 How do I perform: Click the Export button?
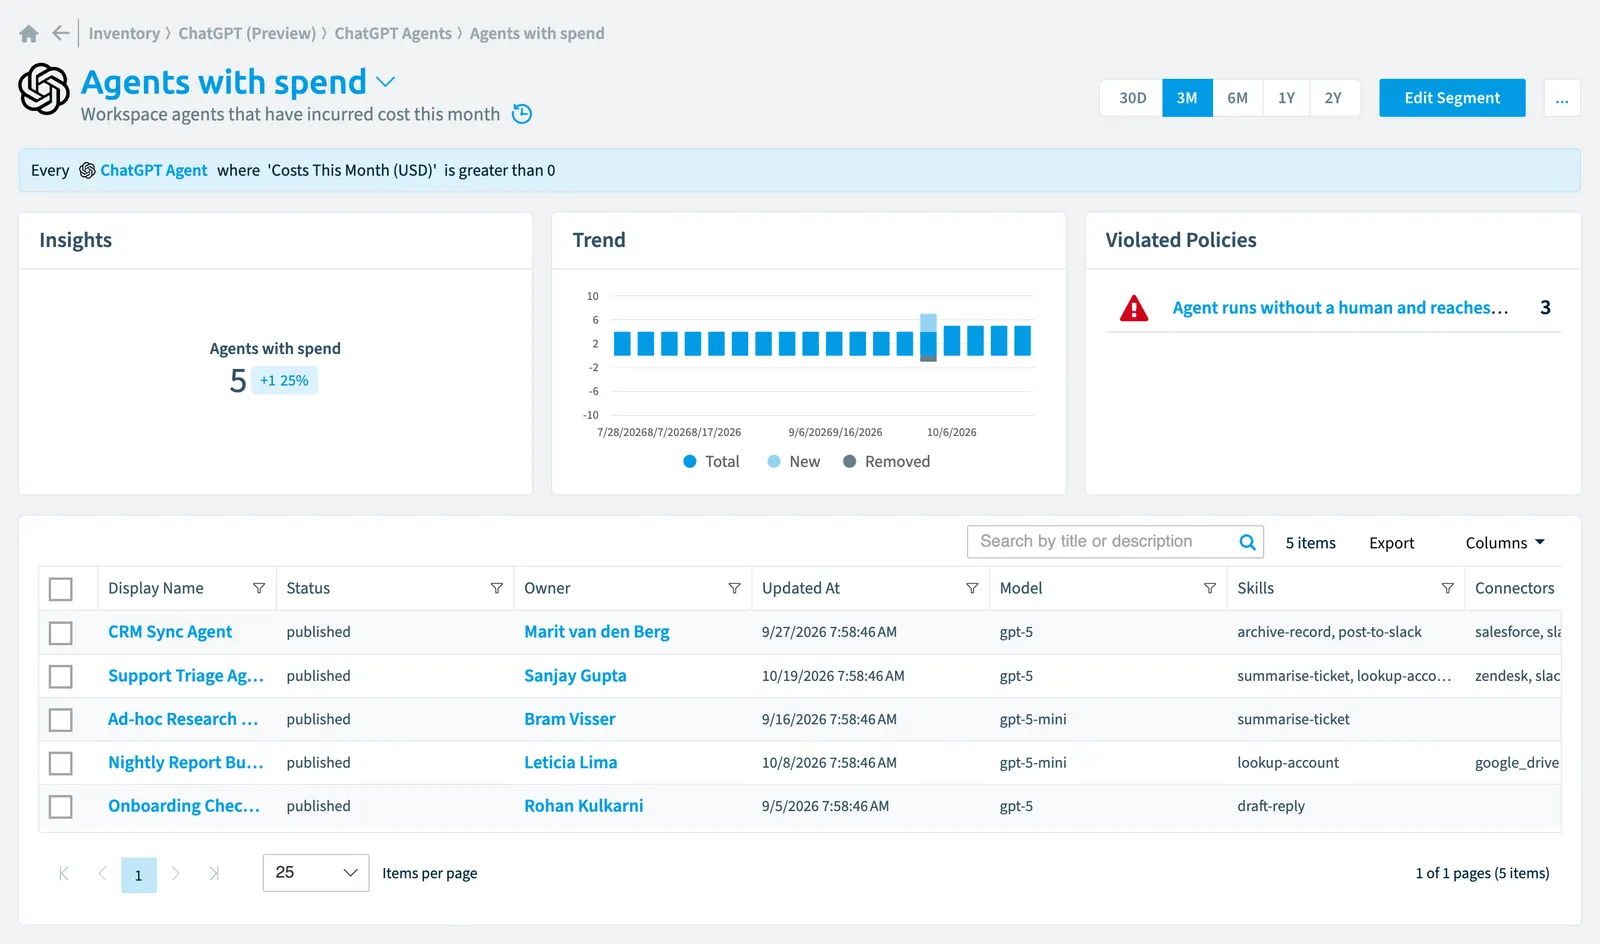coord(1391,542)
